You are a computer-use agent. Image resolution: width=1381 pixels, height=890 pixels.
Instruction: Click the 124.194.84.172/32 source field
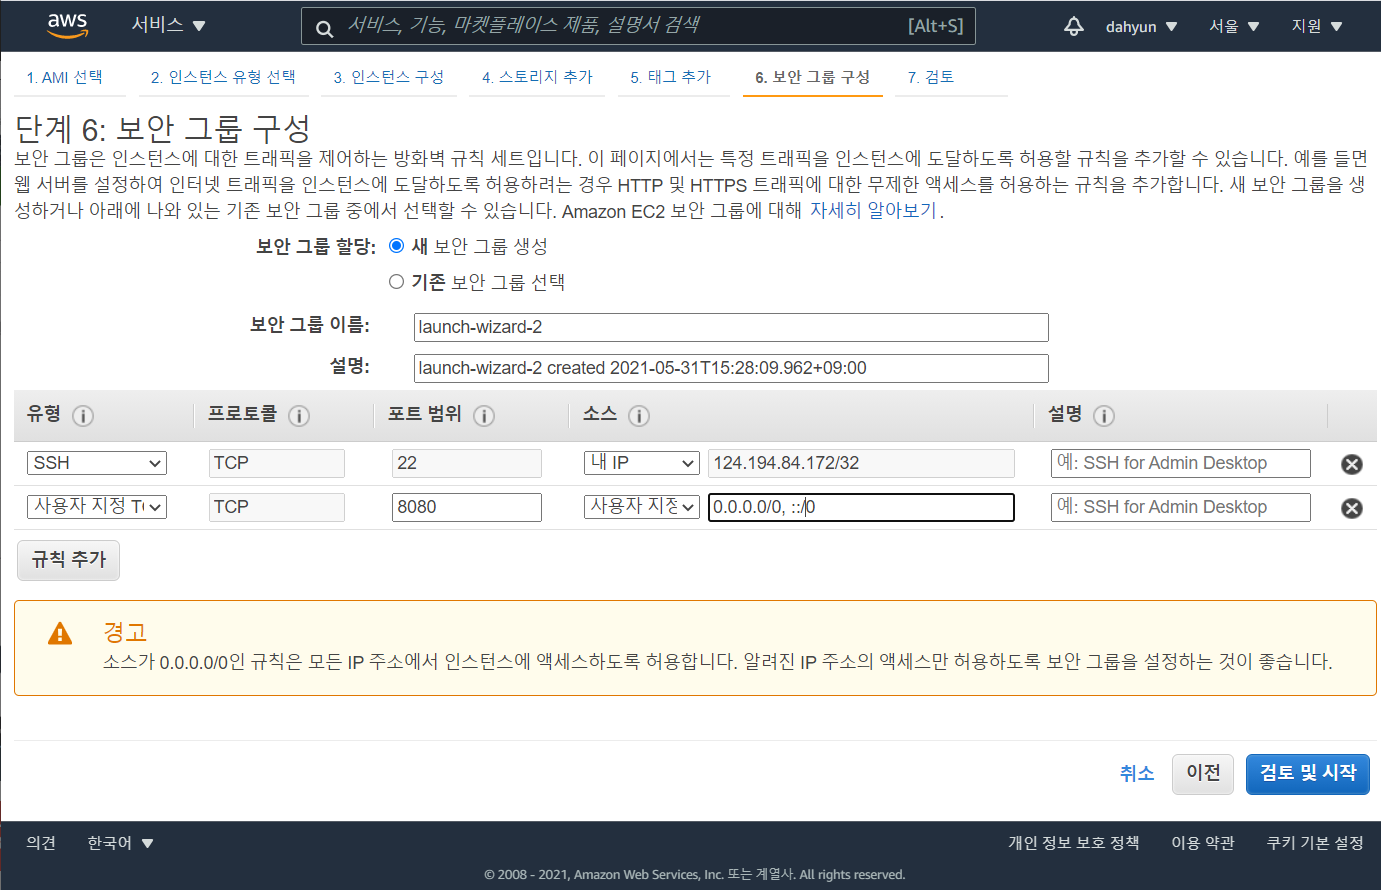coord(861,463)
